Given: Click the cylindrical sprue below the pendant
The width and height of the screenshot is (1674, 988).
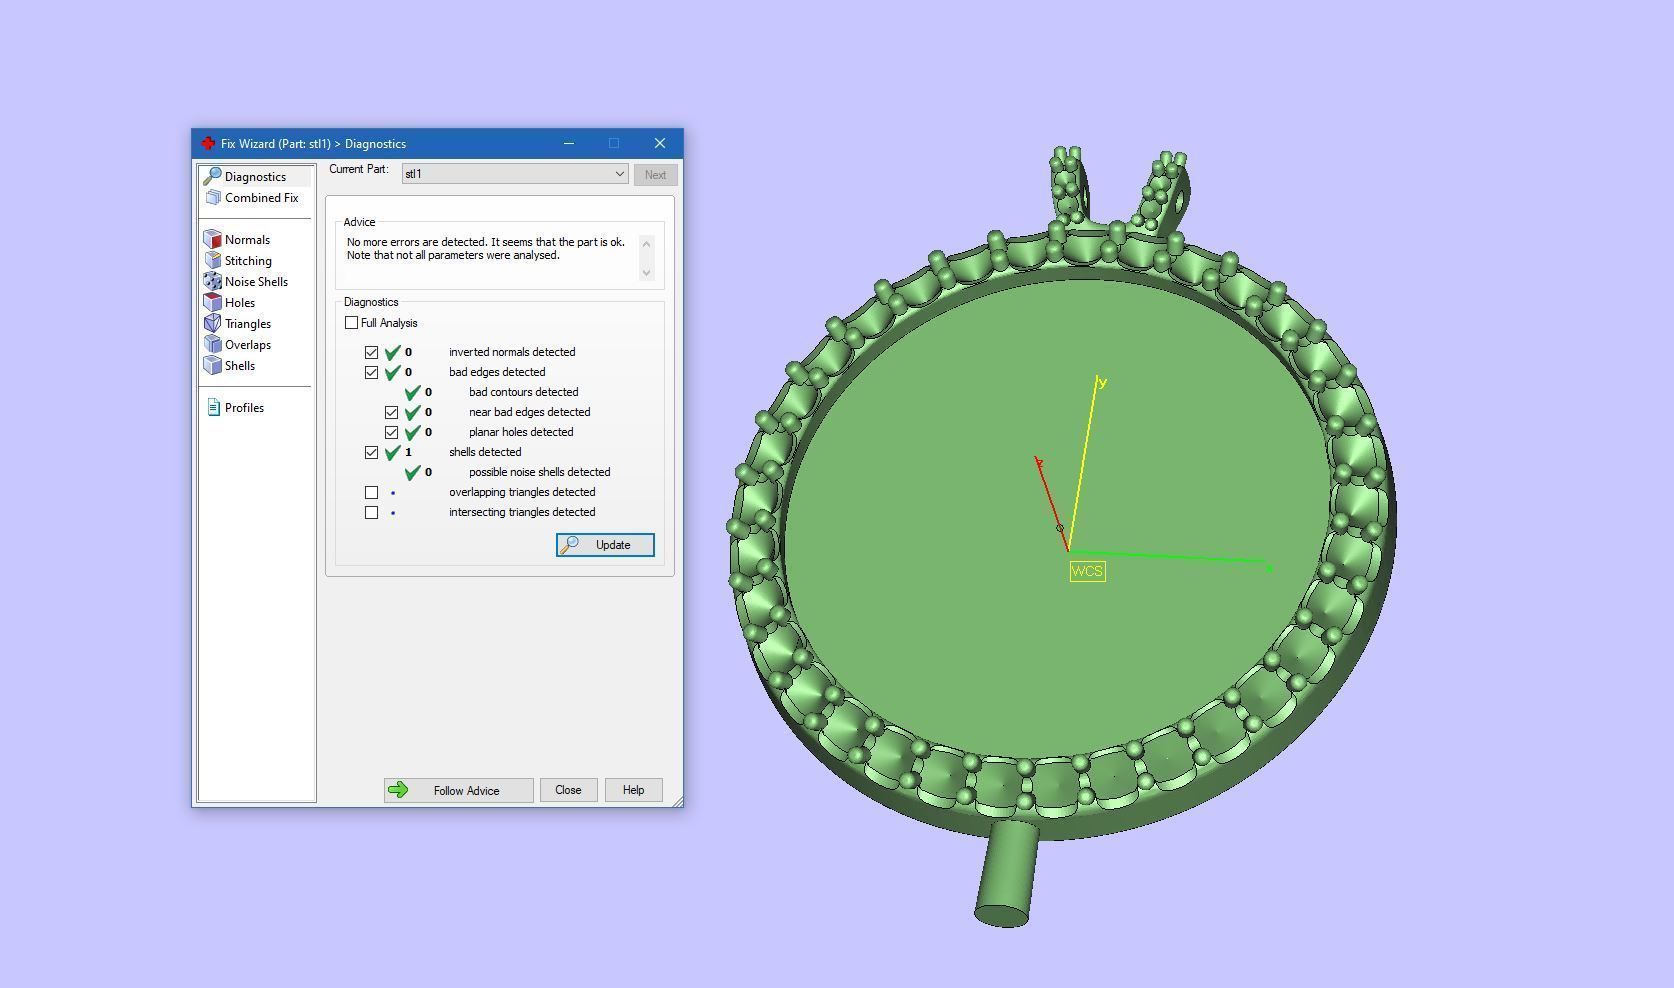Looking at the screenshot, I should click(x=1005, y=873).
